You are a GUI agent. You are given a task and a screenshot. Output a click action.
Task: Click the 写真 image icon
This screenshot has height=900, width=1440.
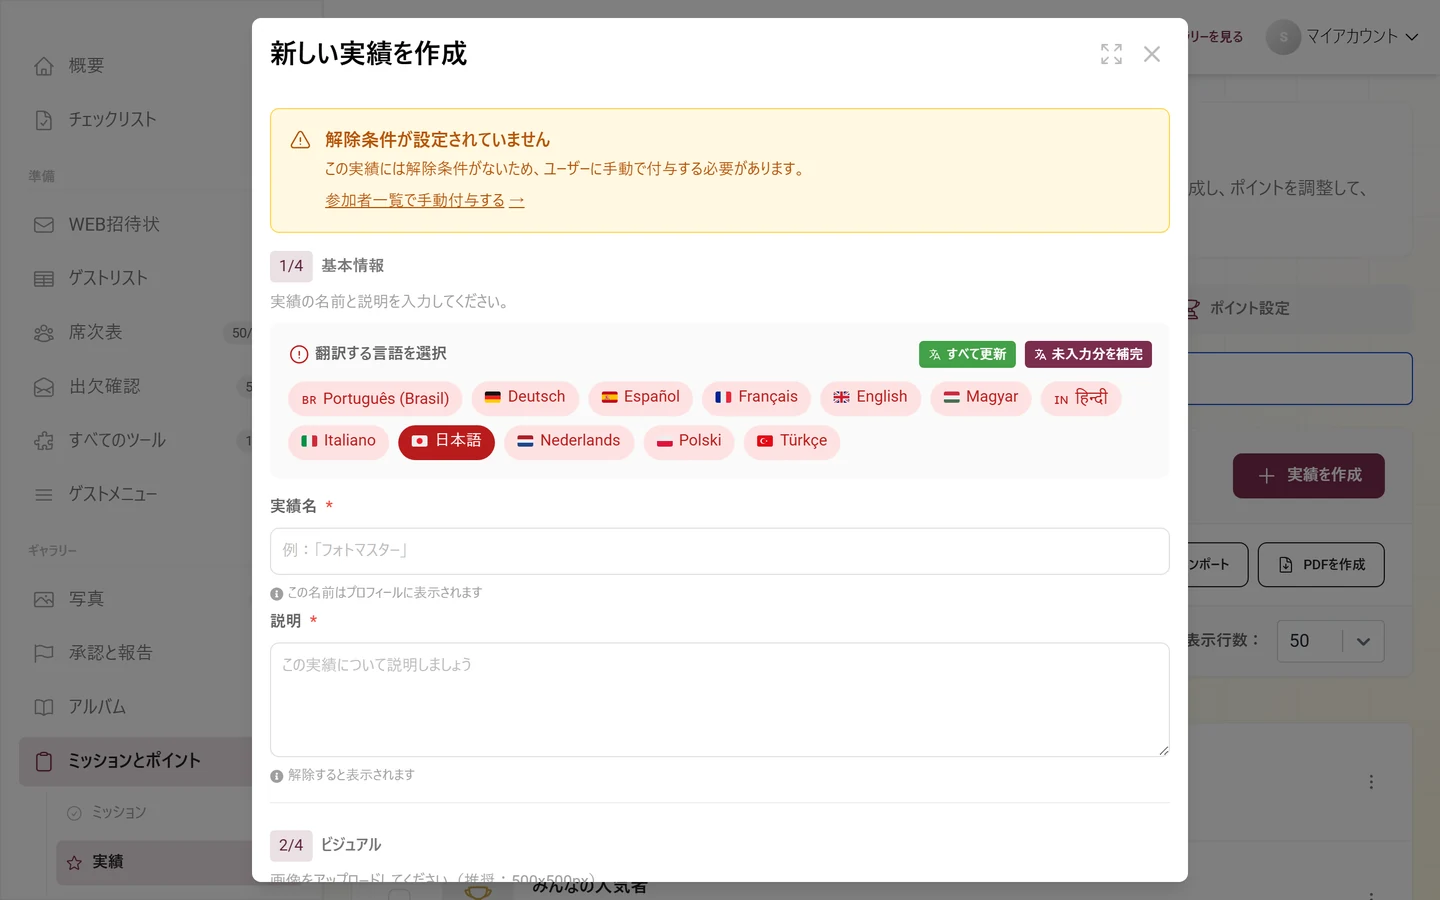pos(44,600)
